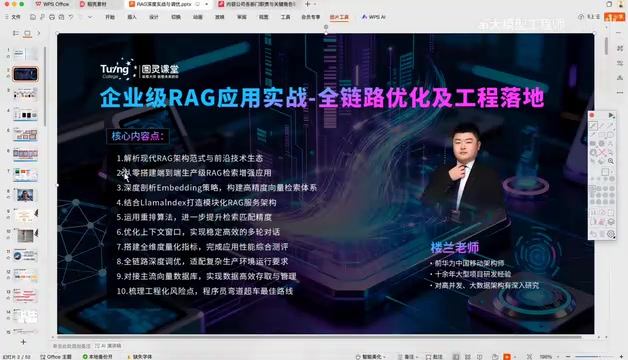Click the Office 主题 status item
The width and height of the screenshot is (628, 360).
click(56, 356)
